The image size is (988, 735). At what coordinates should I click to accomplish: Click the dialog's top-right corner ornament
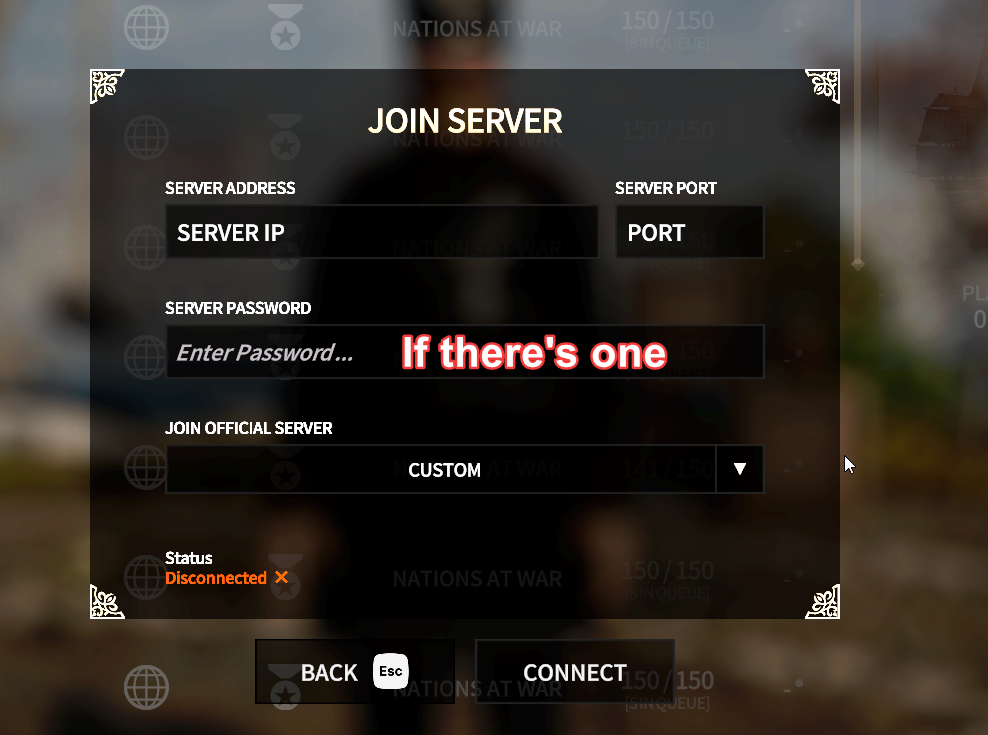coord(822,86)
